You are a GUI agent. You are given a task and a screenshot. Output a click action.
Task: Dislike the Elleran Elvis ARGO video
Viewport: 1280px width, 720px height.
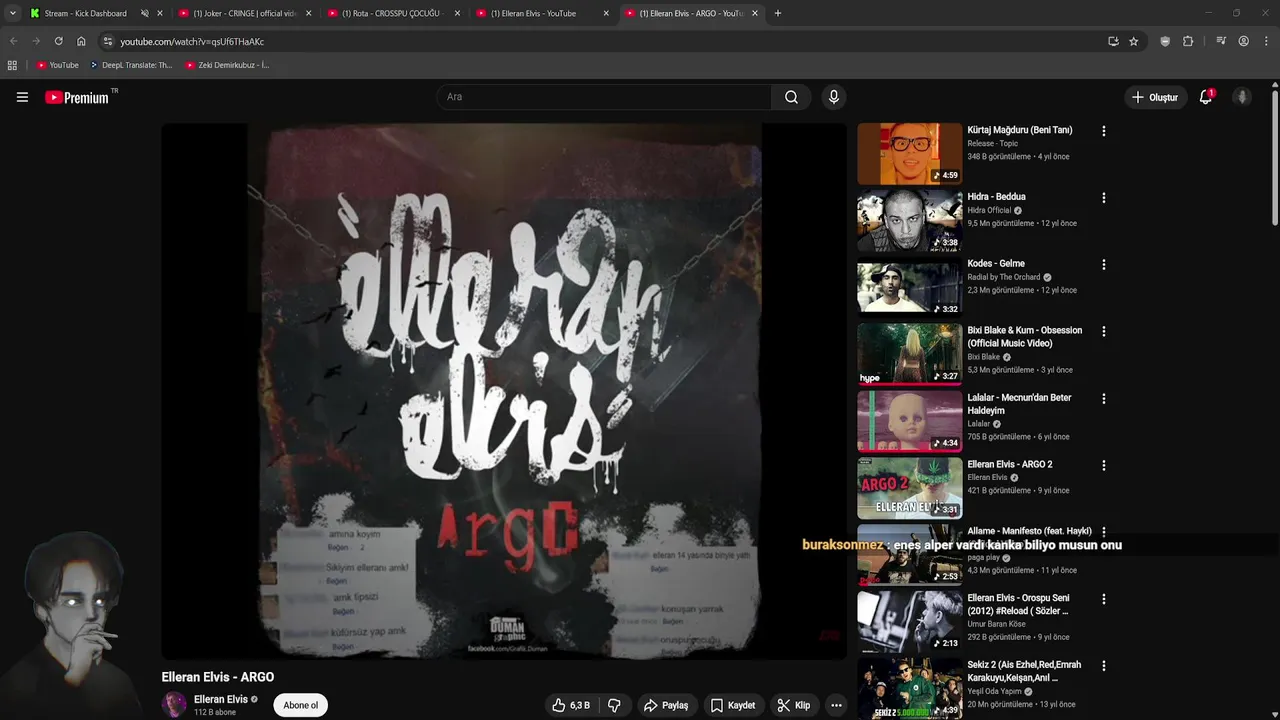click(x=614, y=705)
